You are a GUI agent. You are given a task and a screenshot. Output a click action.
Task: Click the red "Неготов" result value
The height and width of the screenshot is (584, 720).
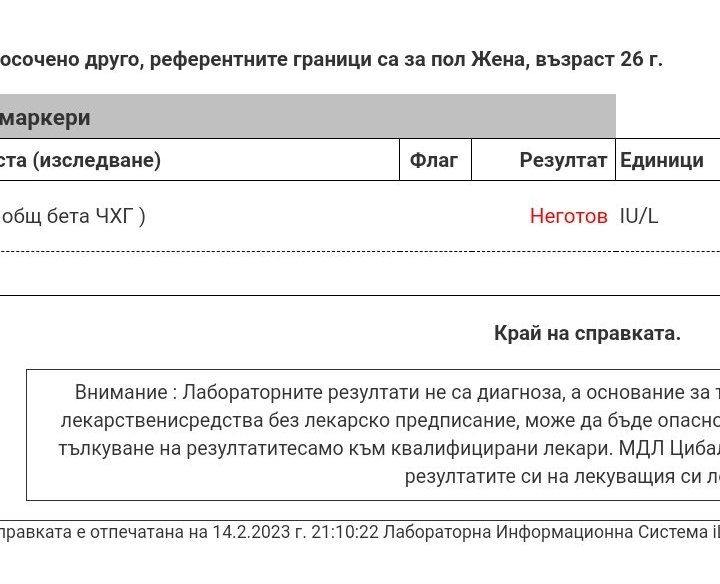(x=568, y=216)
